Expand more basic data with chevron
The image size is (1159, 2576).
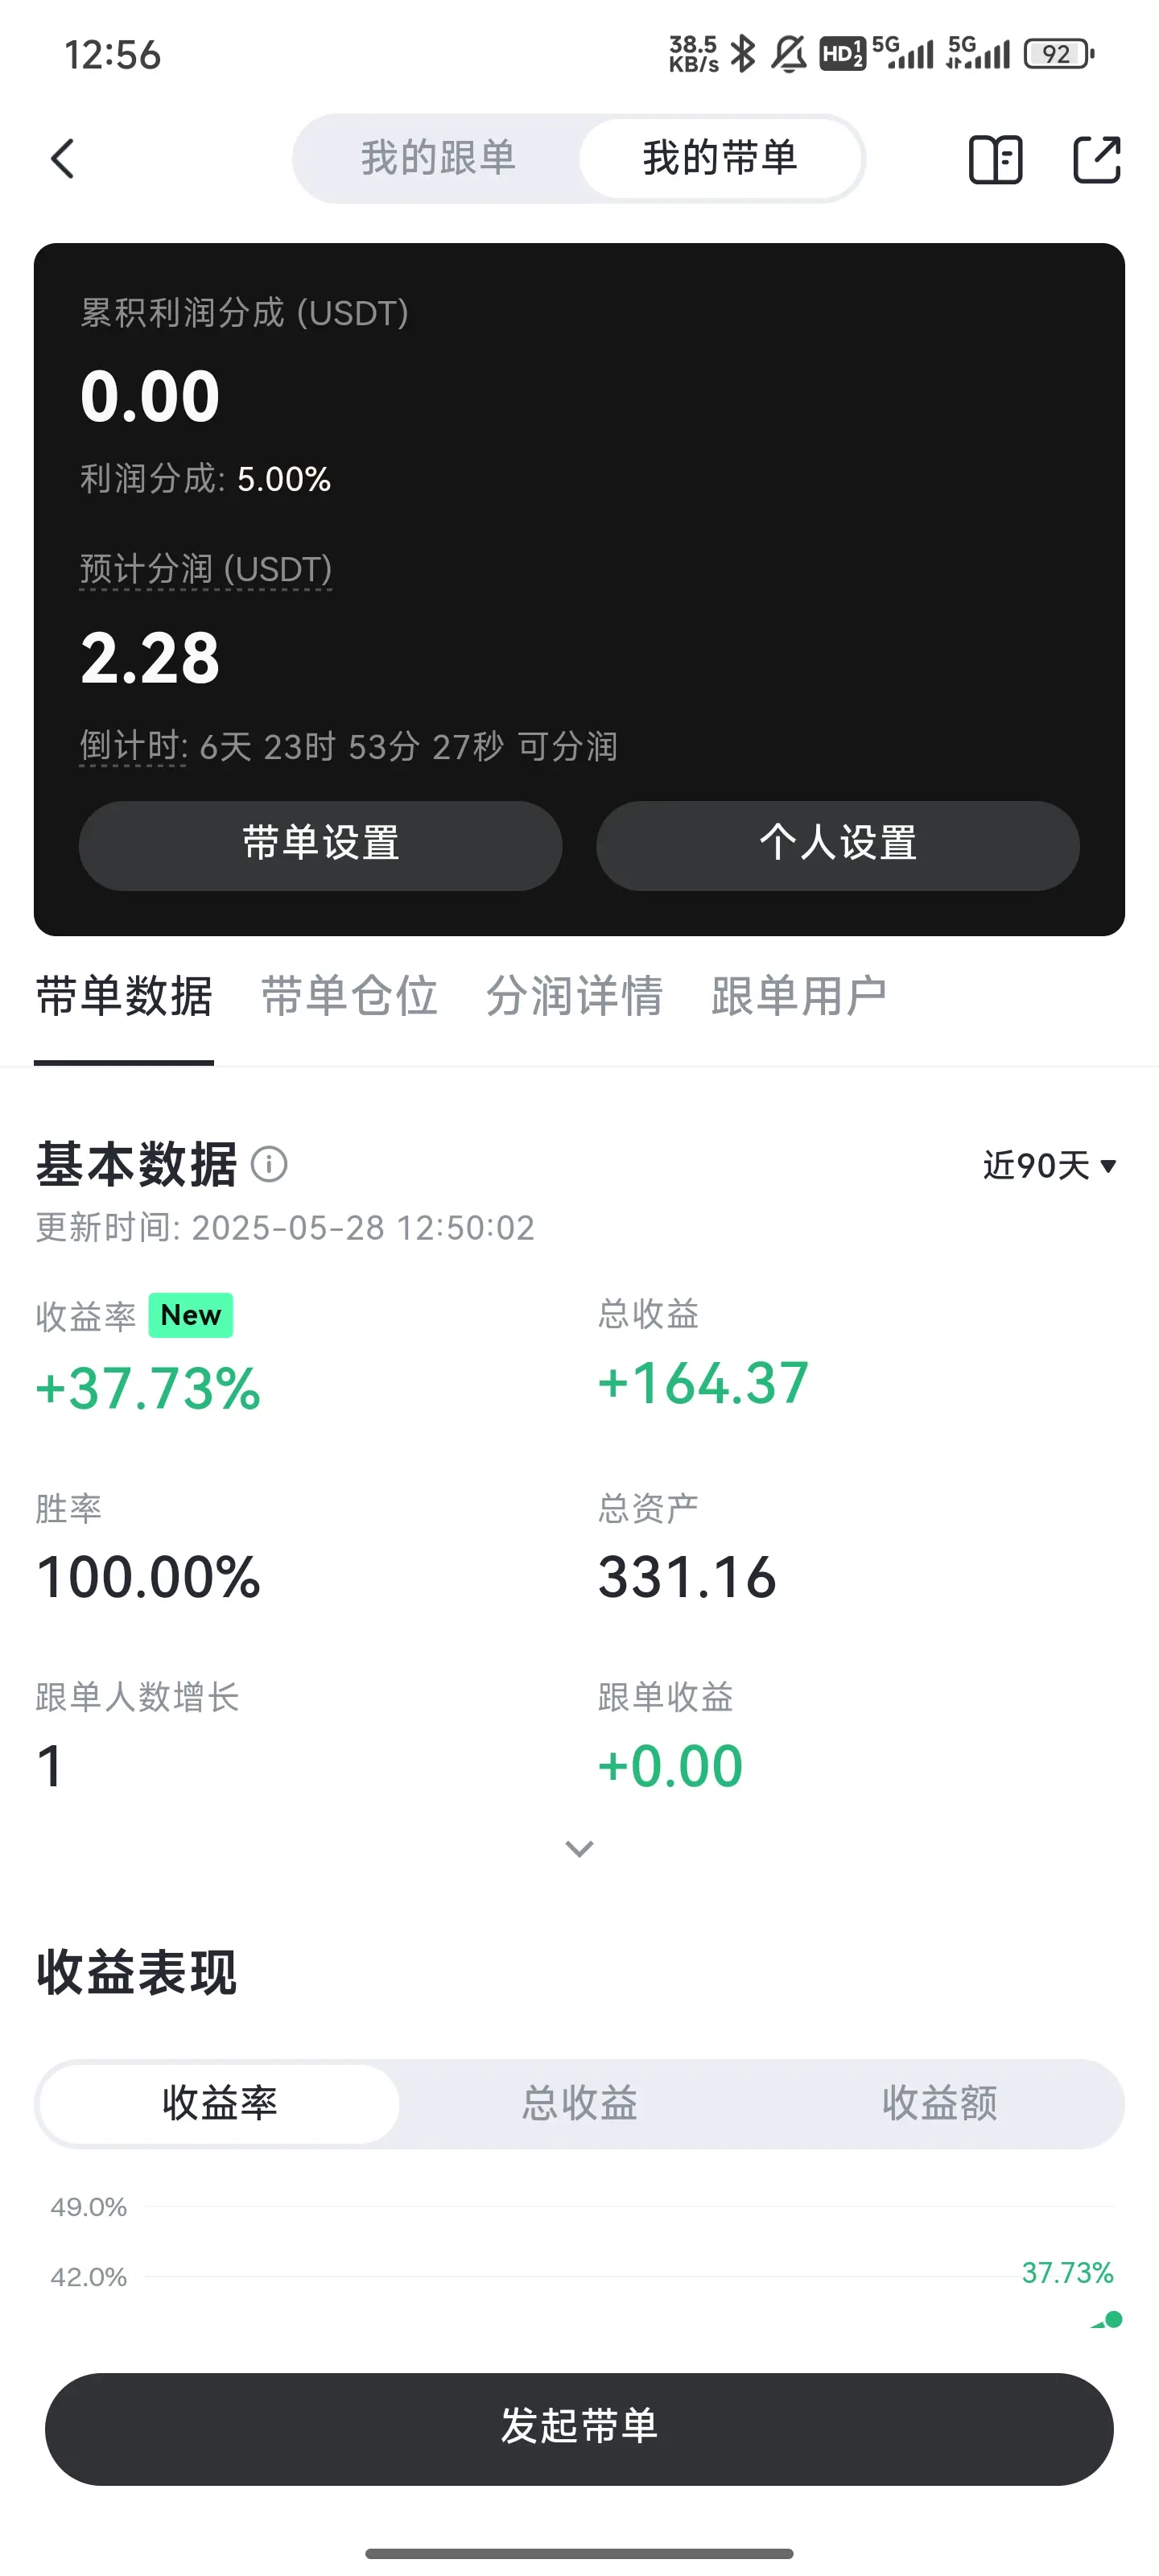tap(579, 1848)
